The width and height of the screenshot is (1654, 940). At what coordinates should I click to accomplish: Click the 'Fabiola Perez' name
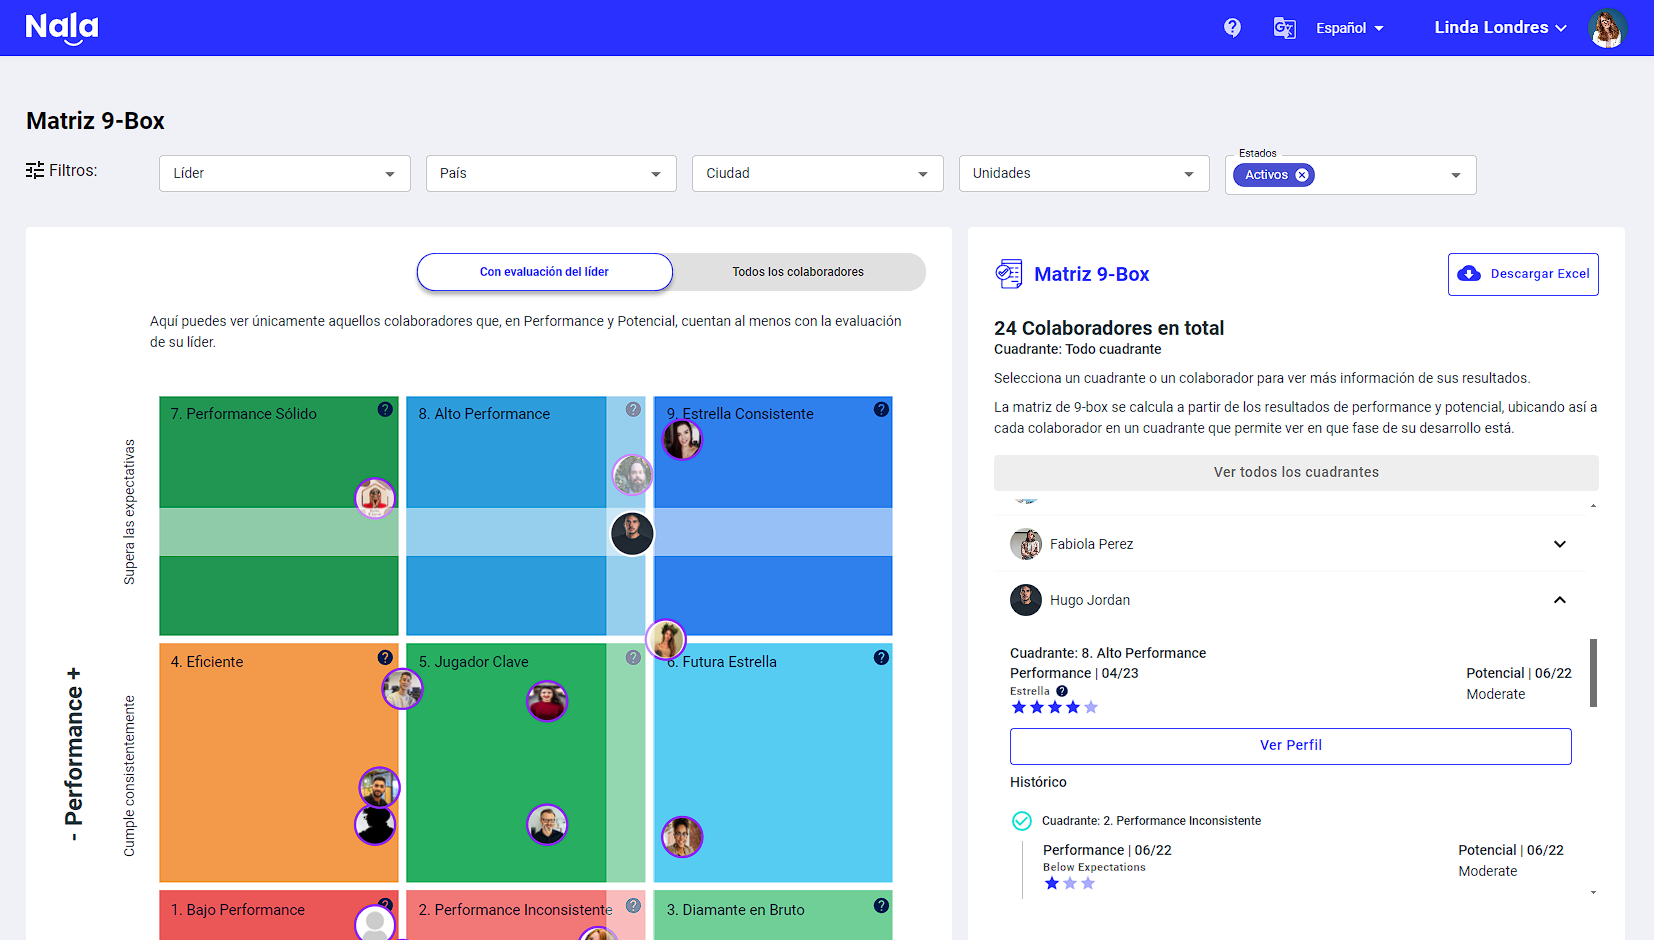pos(1092,544)
